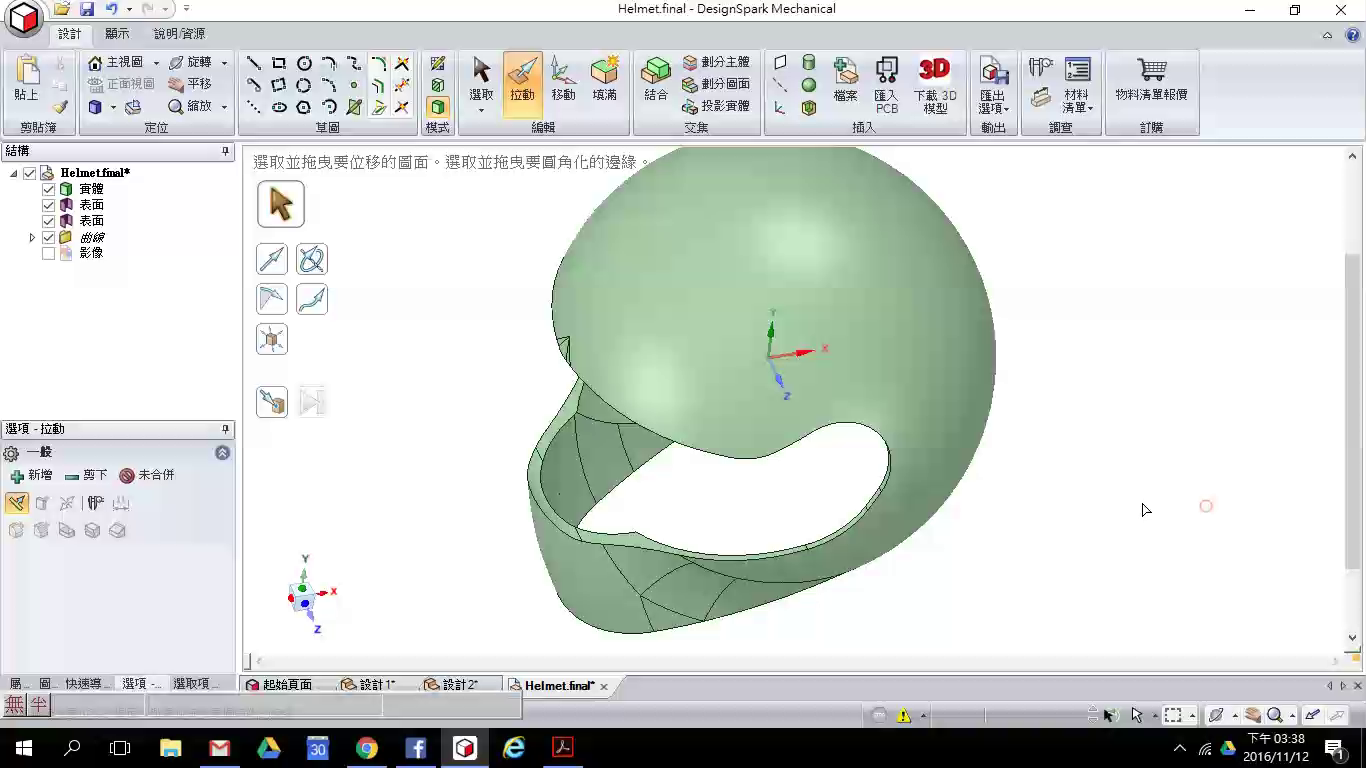This screenshot has width=1366, height=768.
Task: Click the gear icon beside 一般
Action: click(x=11, y=453)
